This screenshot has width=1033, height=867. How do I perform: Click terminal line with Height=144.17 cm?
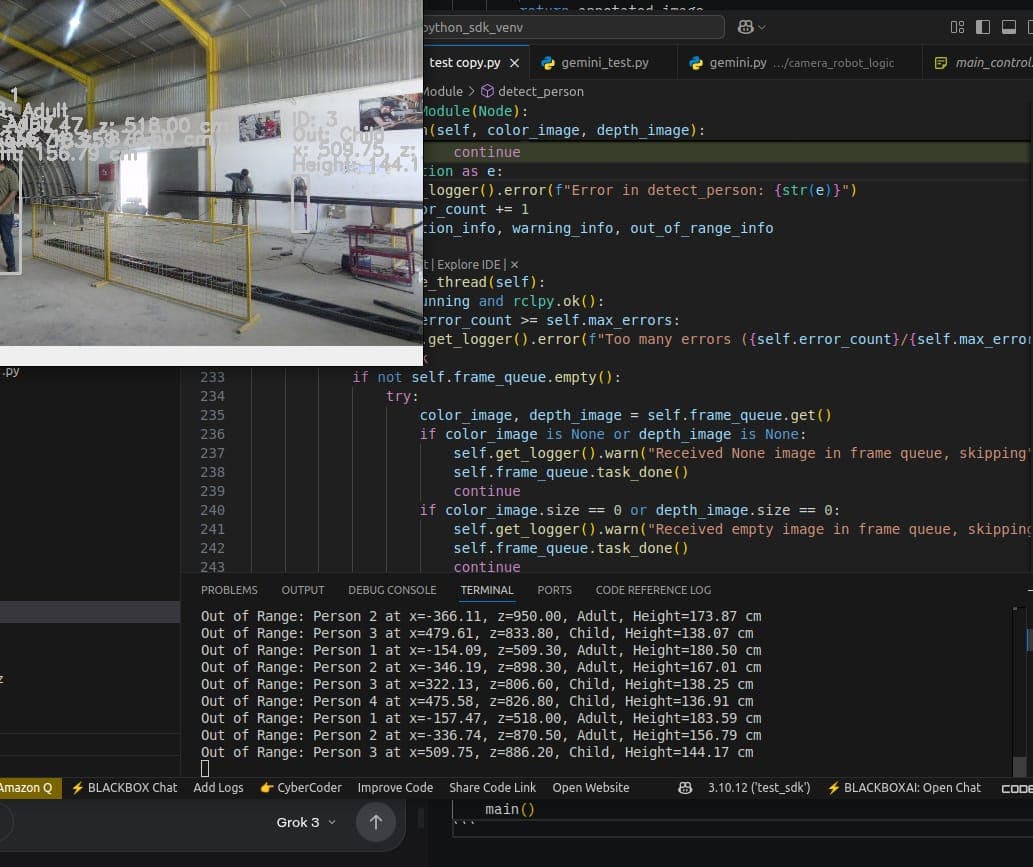click(477, 752)
